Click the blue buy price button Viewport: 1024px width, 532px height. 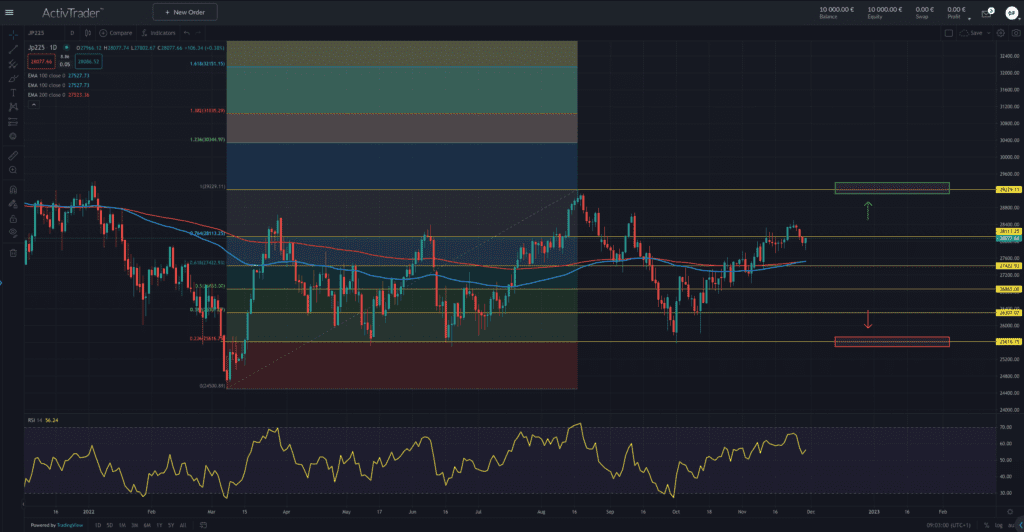click(88, 61)
